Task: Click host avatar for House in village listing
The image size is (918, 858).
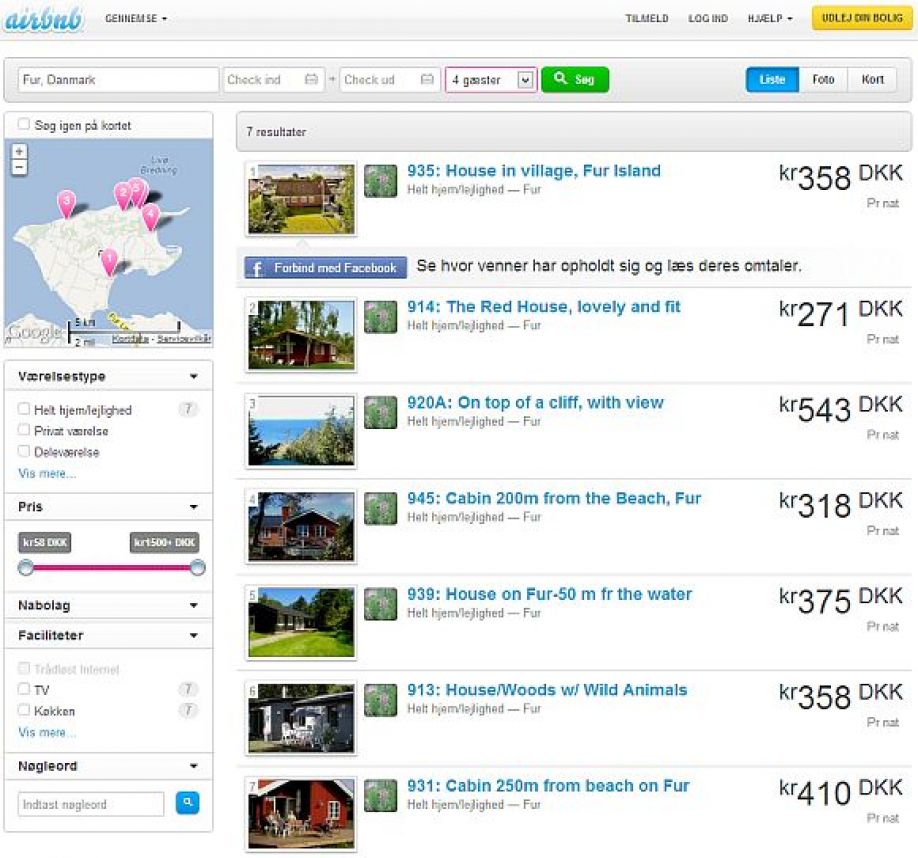Action: (x=380, y=181)
